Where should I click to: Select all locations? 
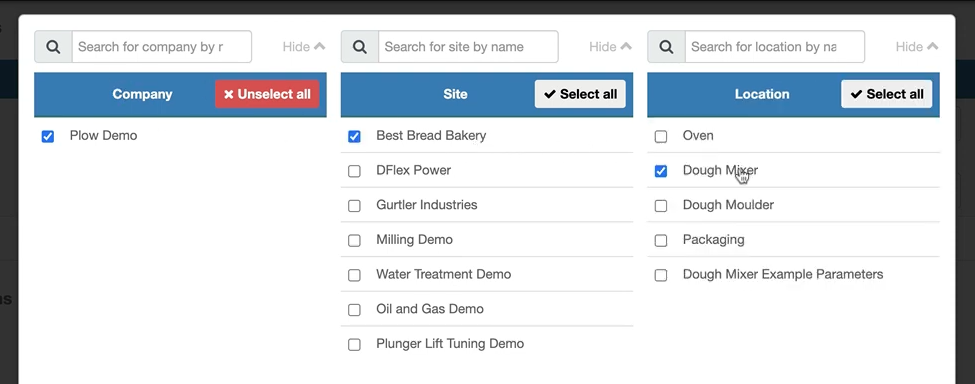point(887,94)
